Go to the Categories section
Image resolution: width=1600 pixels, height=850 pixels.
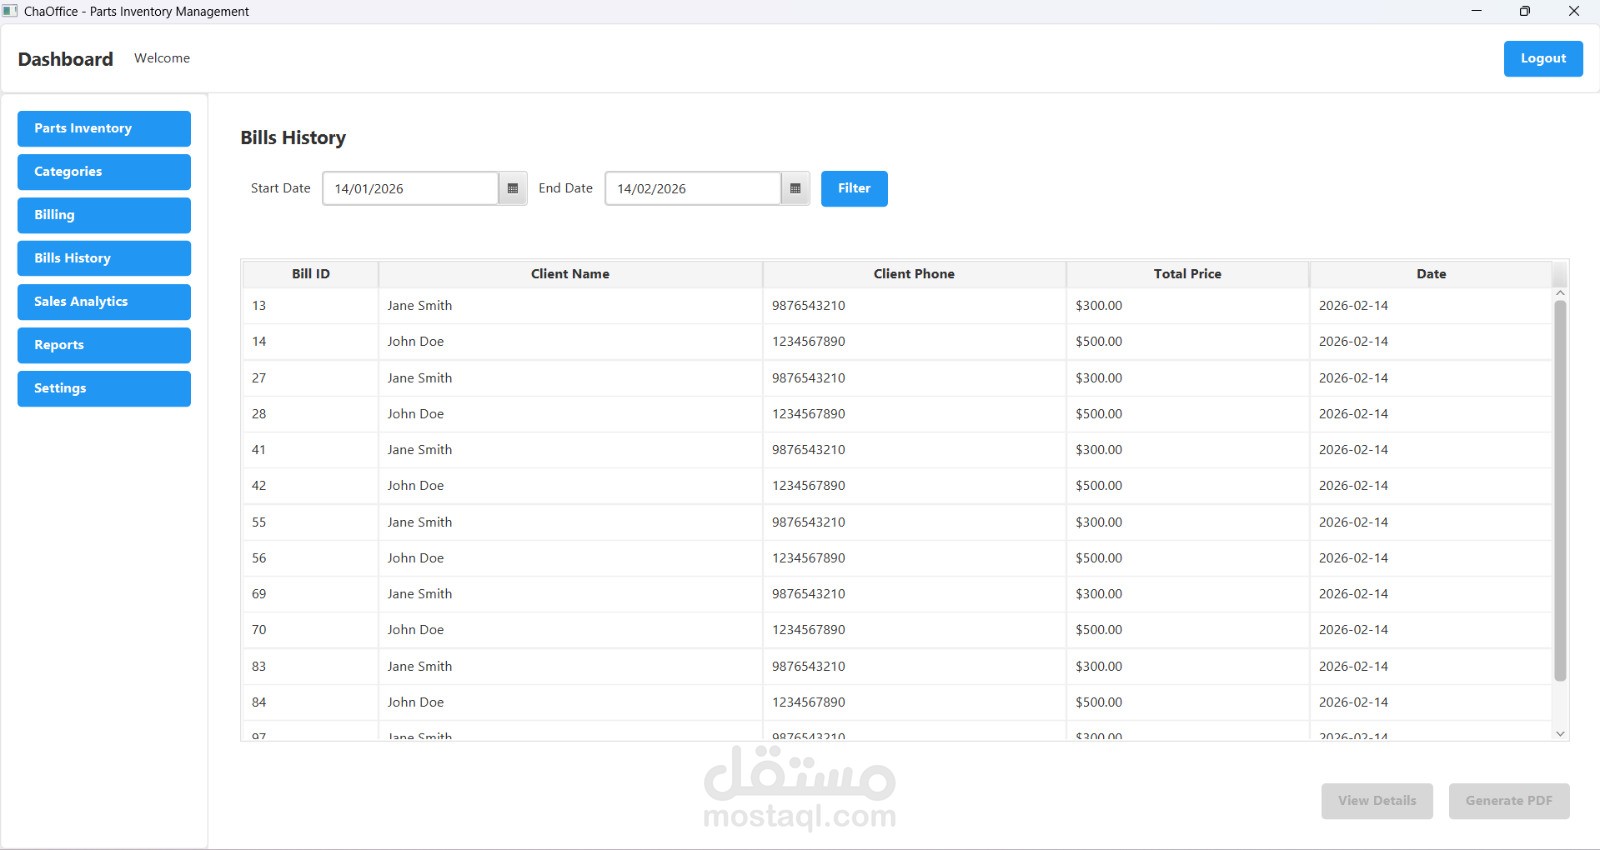click(x=104, y=172)
